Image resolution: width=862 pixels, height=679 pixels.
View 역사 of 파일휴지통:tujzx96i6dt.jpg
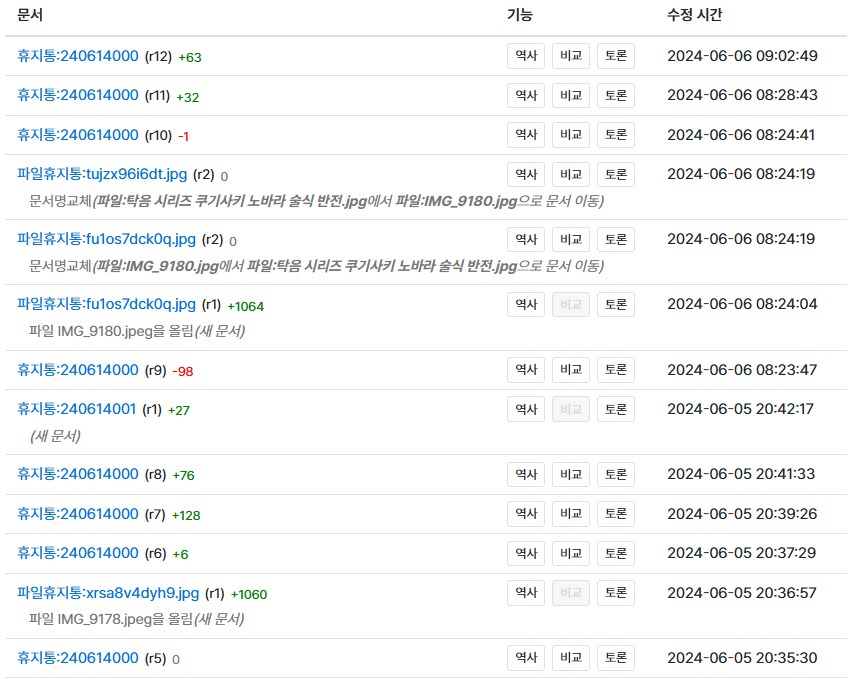(525, 174)
